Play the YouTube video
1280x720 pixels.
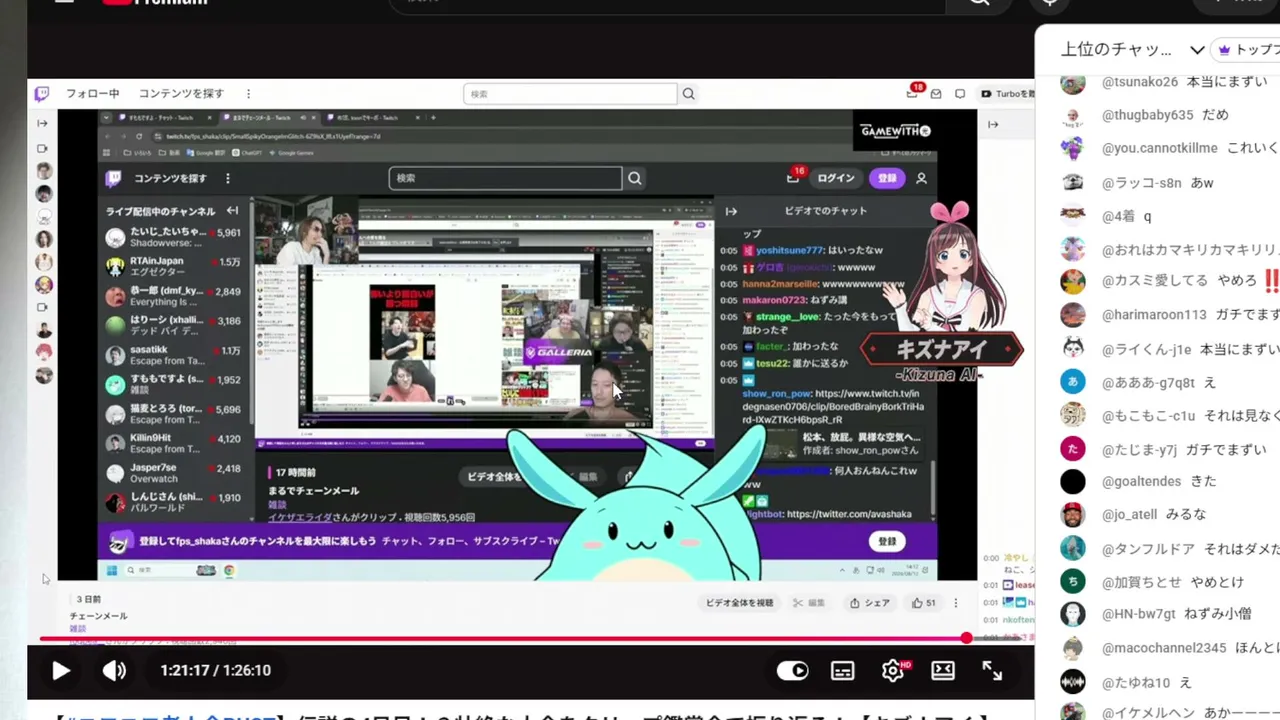(61, 671)
